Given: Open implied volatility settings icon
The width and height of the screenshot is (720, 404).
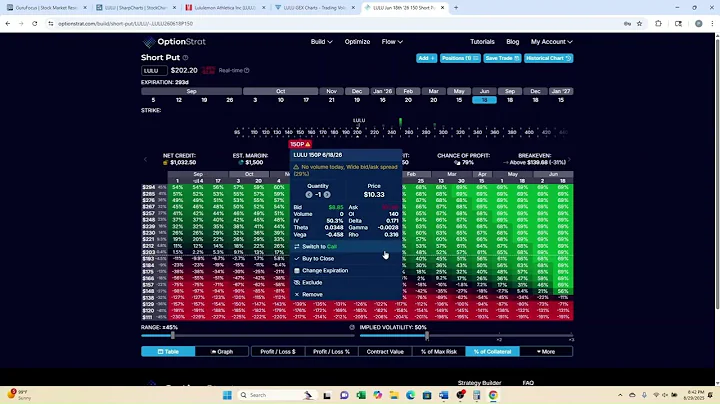Looking at the screenshot, I should [x=352, y=327].
